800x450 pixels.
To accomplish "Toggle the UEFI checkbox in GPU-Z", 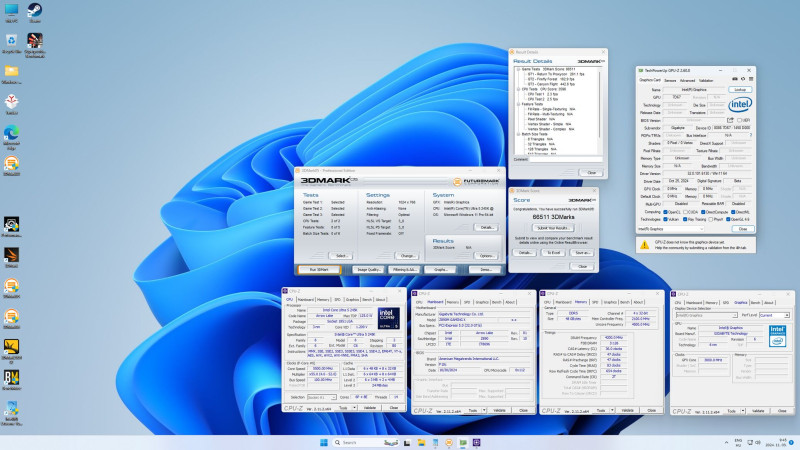I will click(x=740, y=120).
